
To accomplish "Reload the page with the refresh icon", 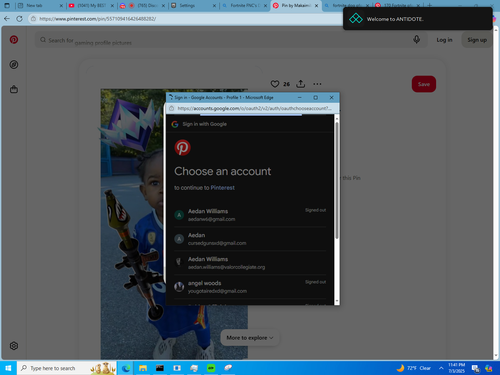I will 19,19.
